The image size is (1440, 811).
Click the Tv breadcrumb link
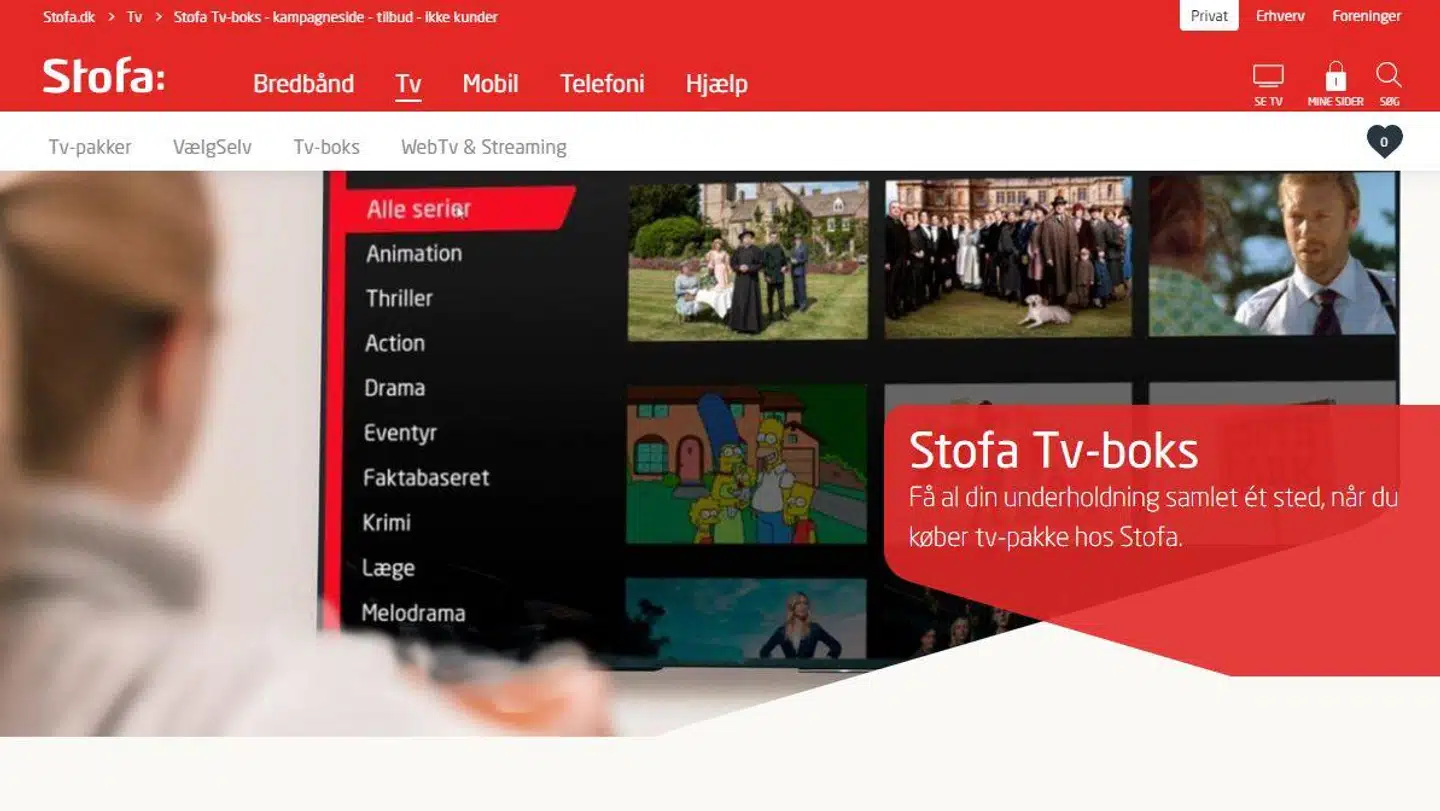coord(134,17)
